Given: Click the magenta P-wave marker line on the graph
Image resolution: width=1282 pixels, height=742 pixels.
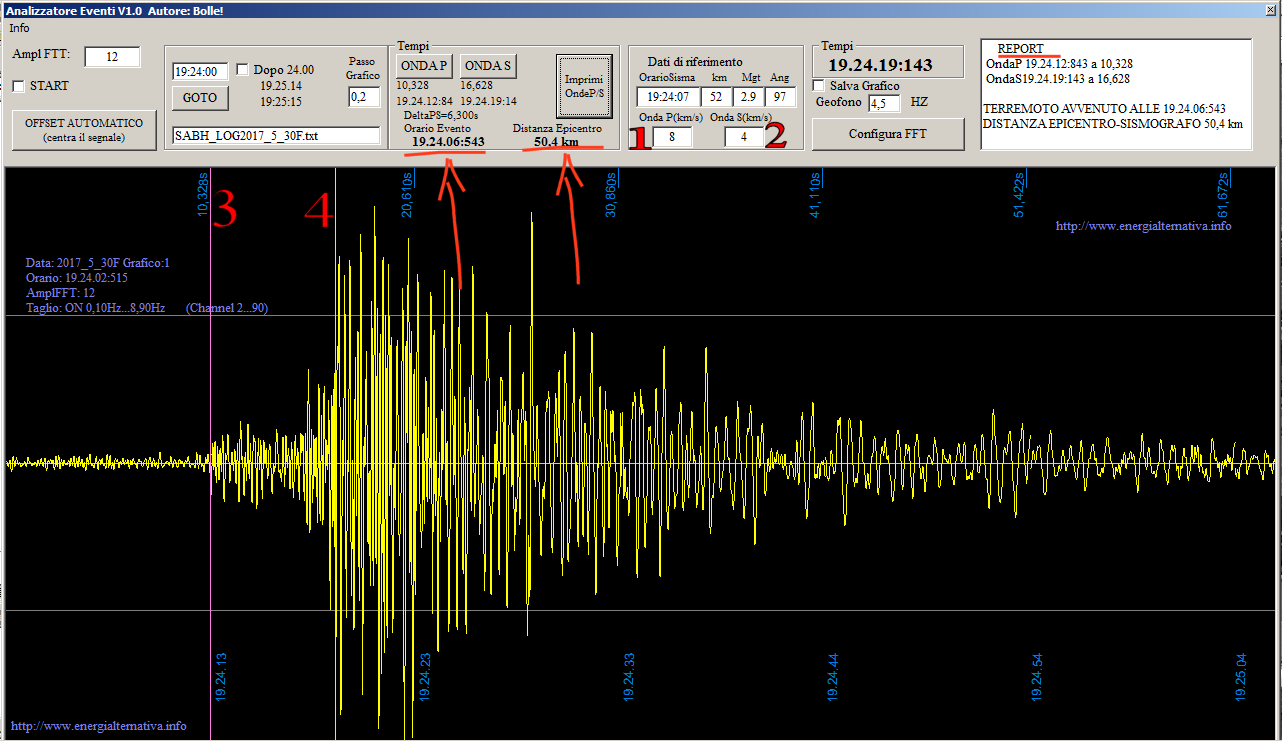Looking at the screenshot, I should tap(211, 455).
